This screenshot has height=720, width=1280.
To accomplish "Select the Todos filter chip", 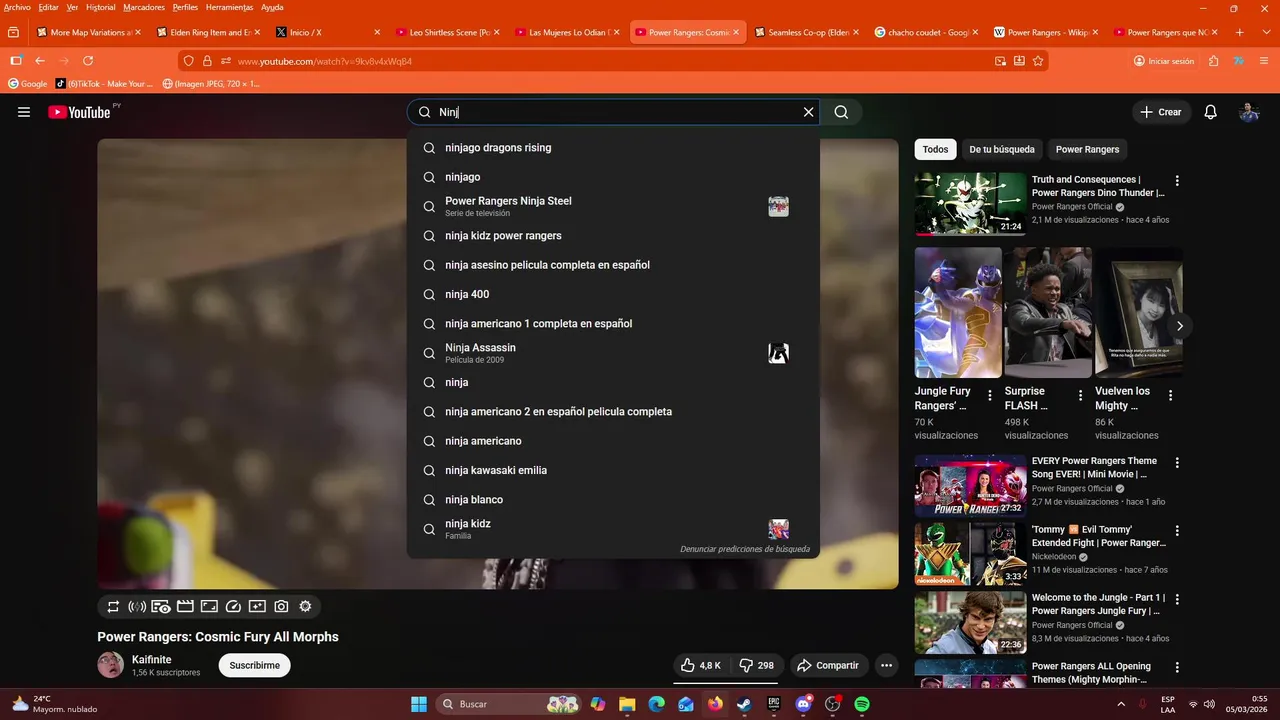I will coord(935,149).
